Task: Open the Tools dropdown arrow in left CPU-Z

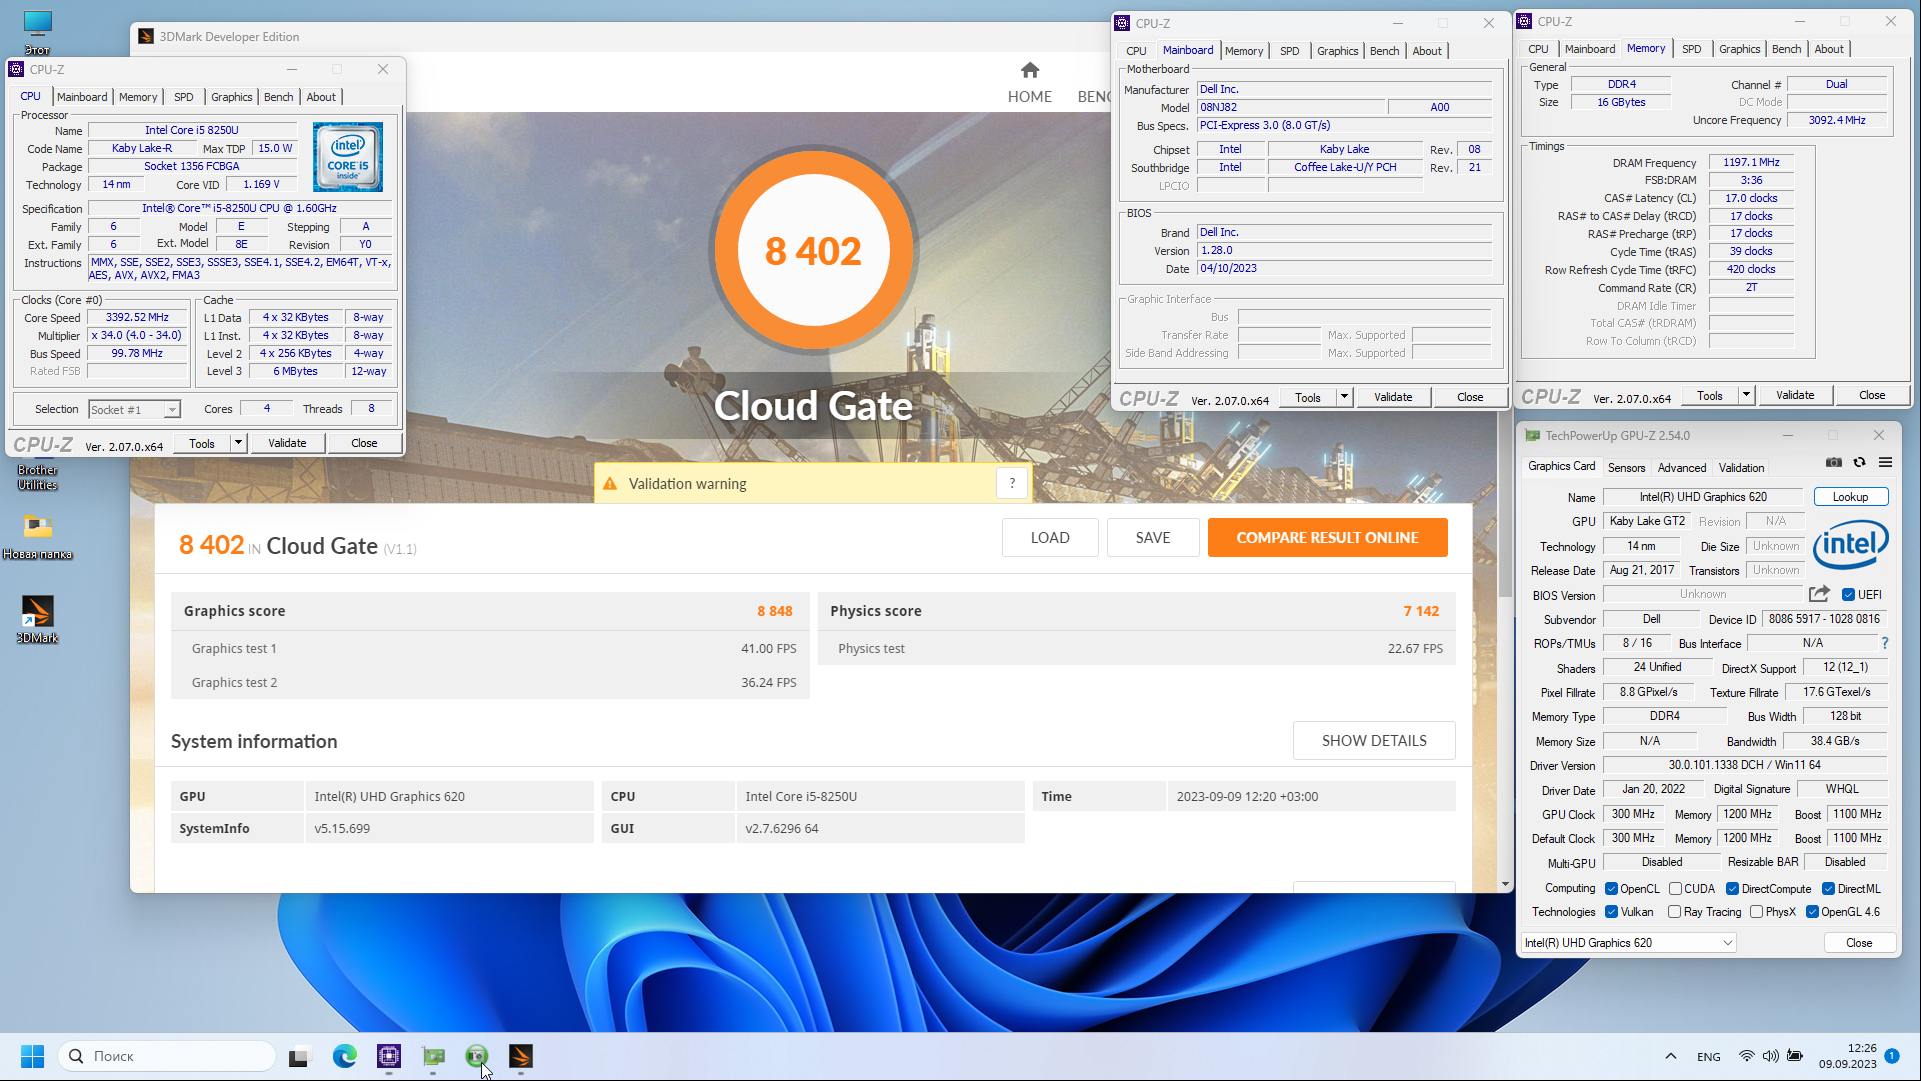Action: [238, 443]
